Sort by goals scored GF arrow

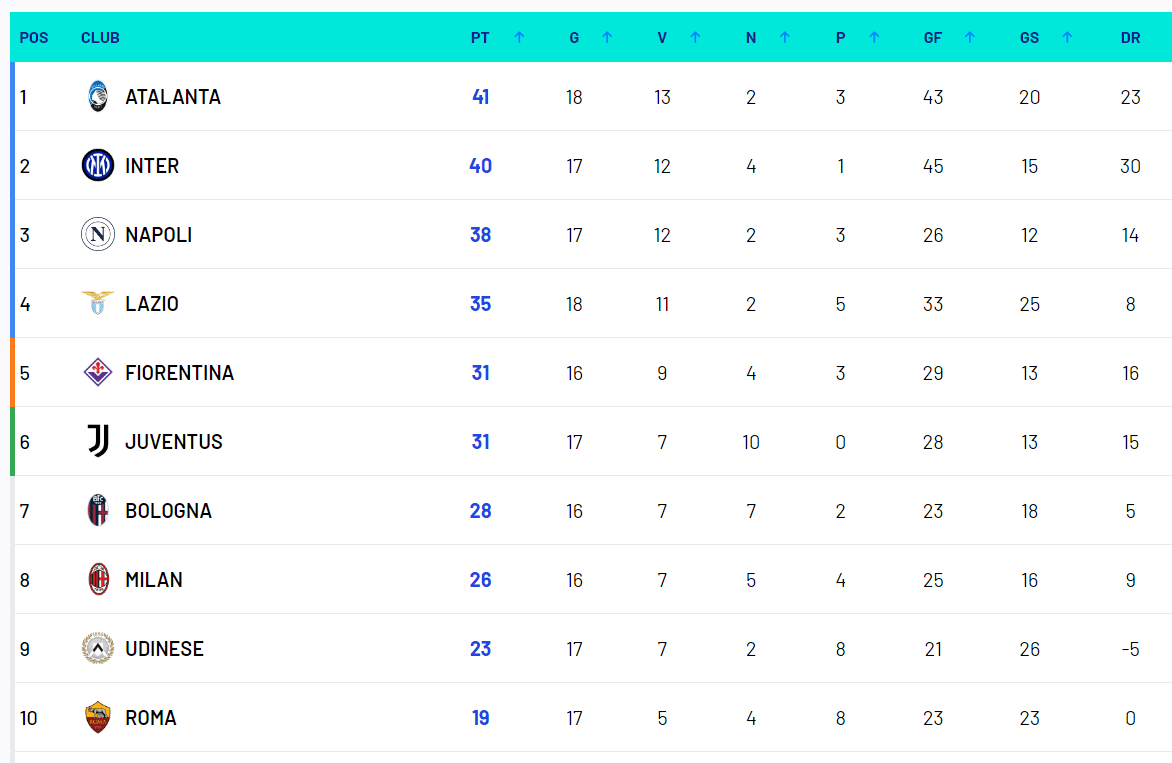pos(969,38)
